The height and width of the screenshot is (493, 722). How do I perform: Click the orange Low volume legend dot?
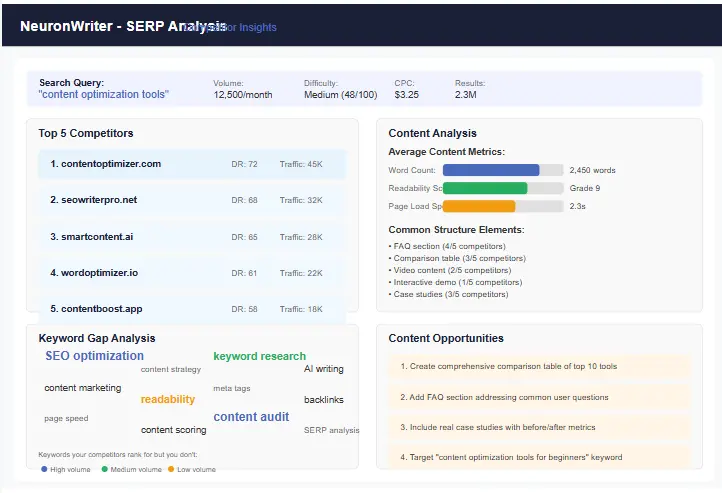click(171, 469)
